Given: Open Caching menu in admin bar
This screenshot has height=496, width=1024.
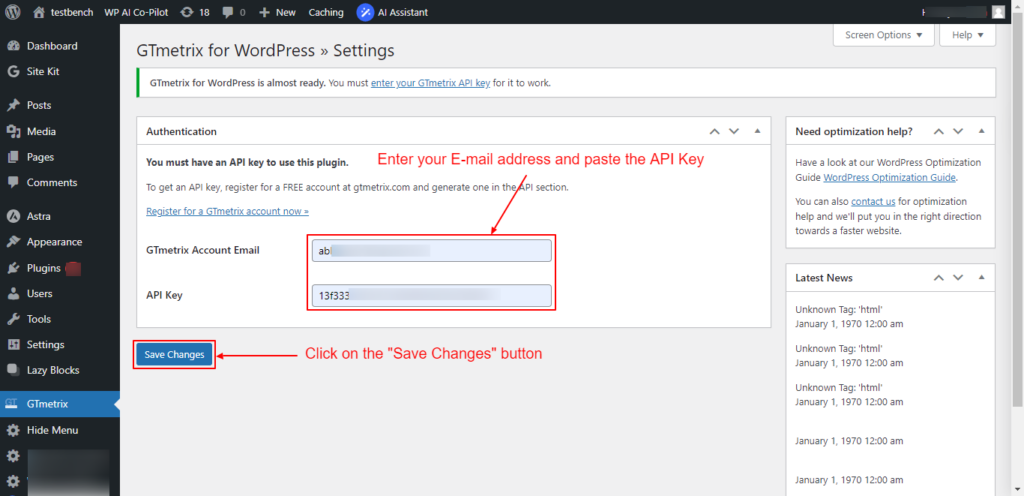Looking at the screenshot, I should 326,12.
